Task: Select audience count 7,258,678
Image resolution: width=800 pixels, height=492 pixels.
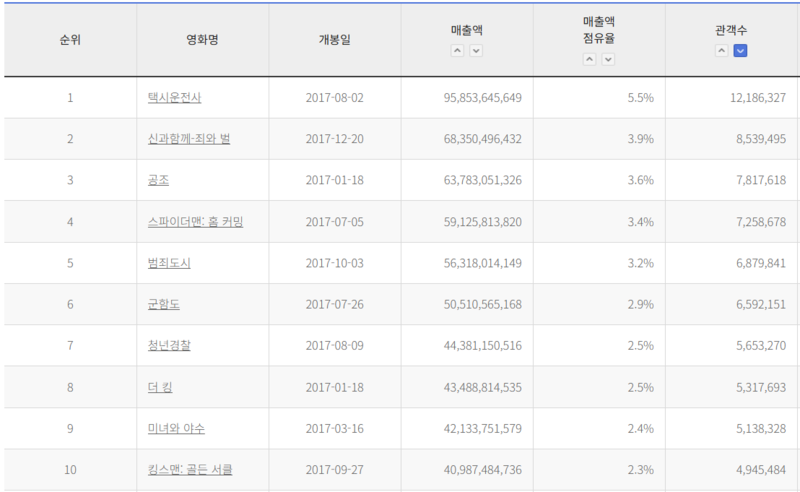Action: (761, 222)
